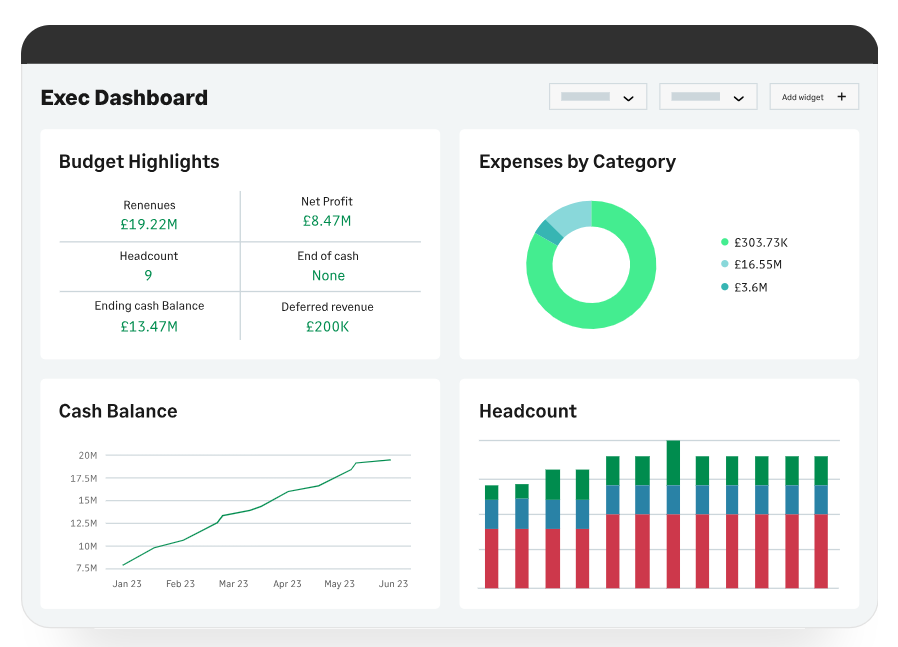Image resolution: width=898 pixels, height=647 pixels.
Task: Select the Expenses by Category widget heading
Action: click(x=577, y=162)
